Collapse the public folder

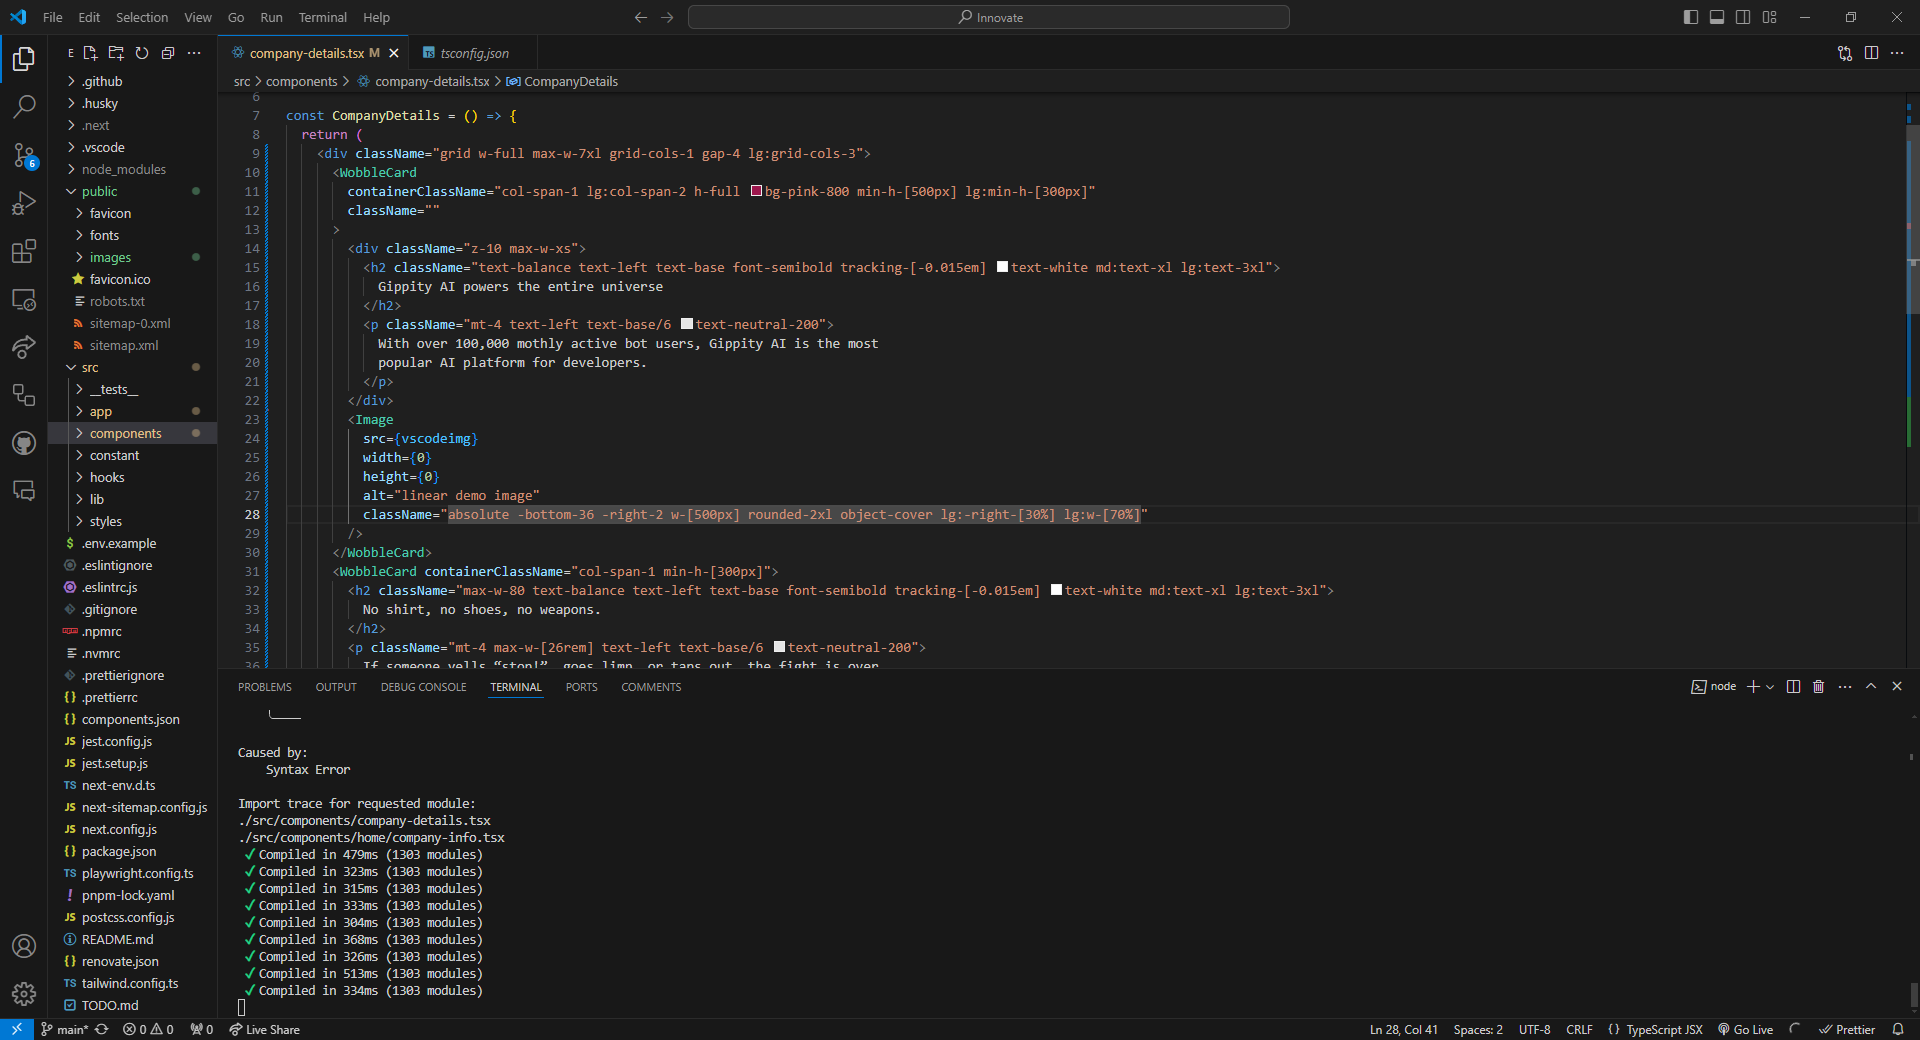pos(99,192)
